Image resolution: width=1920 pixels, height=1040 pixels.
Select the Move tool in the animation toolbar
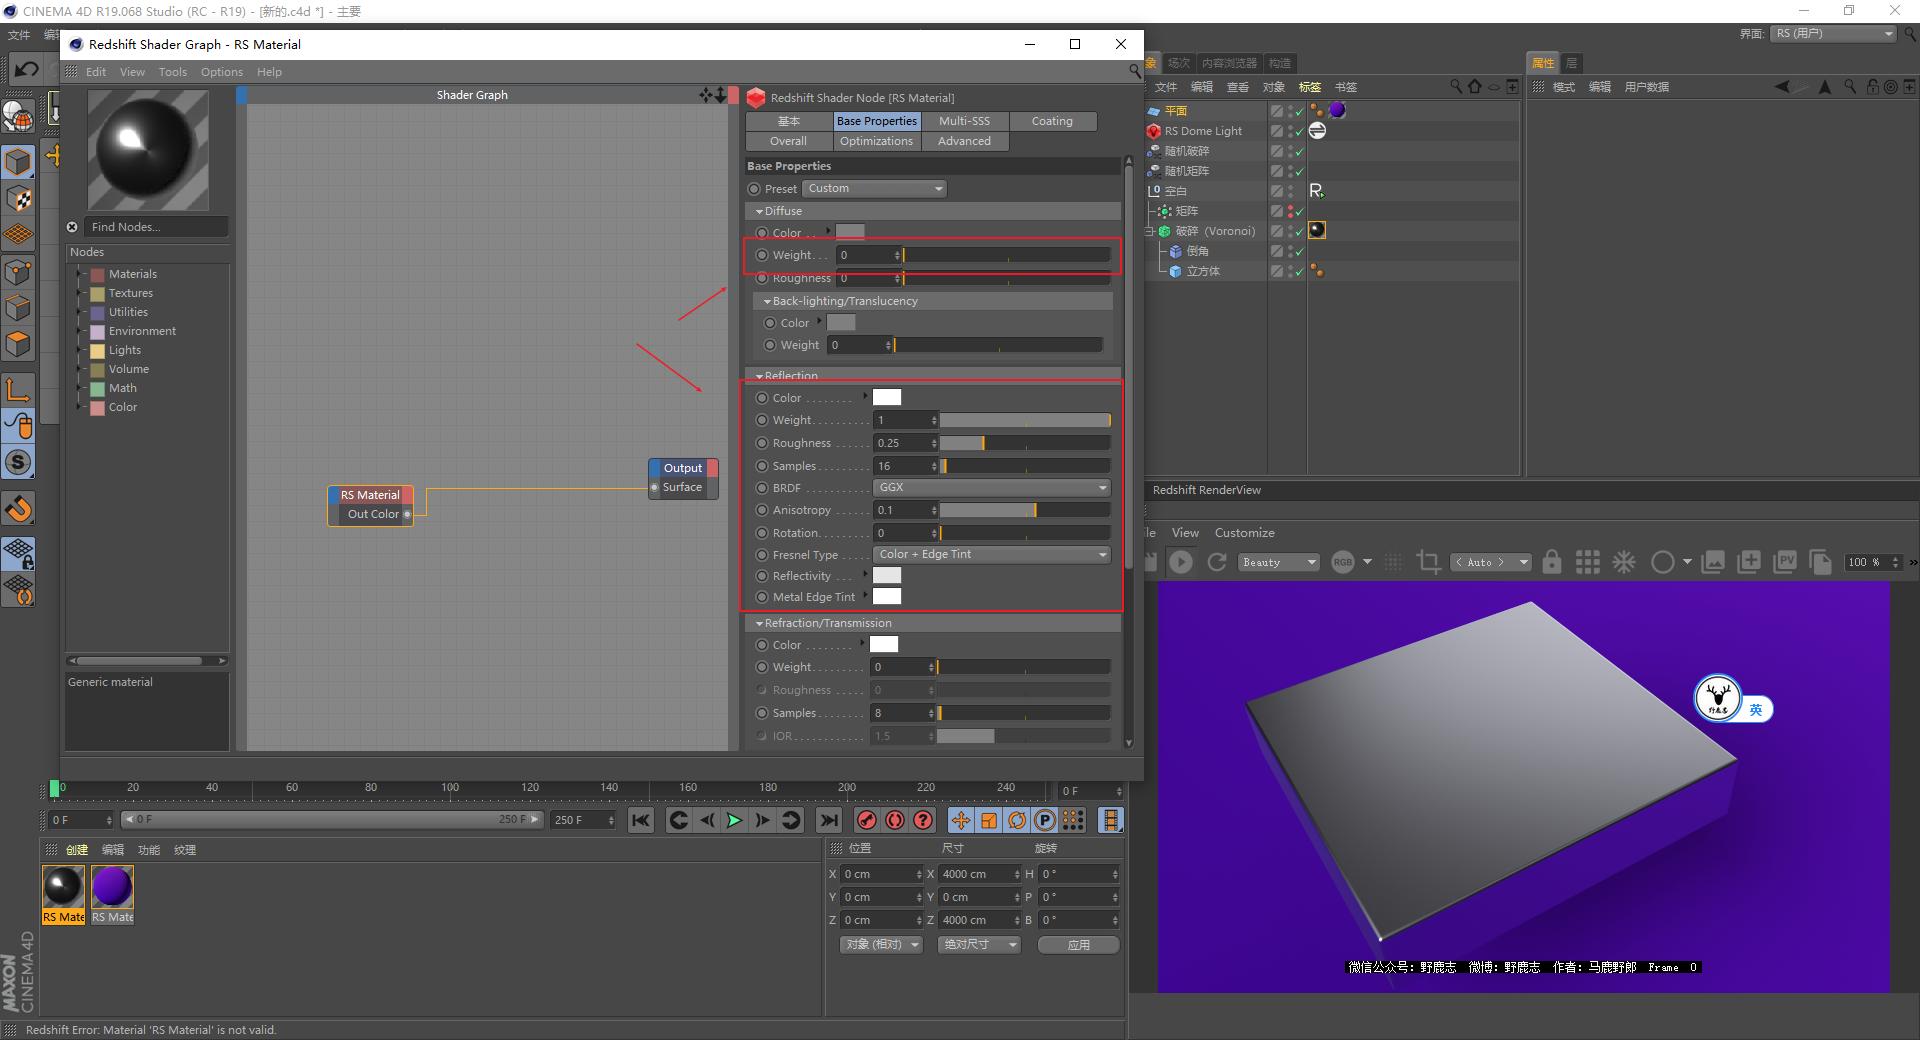960,820
